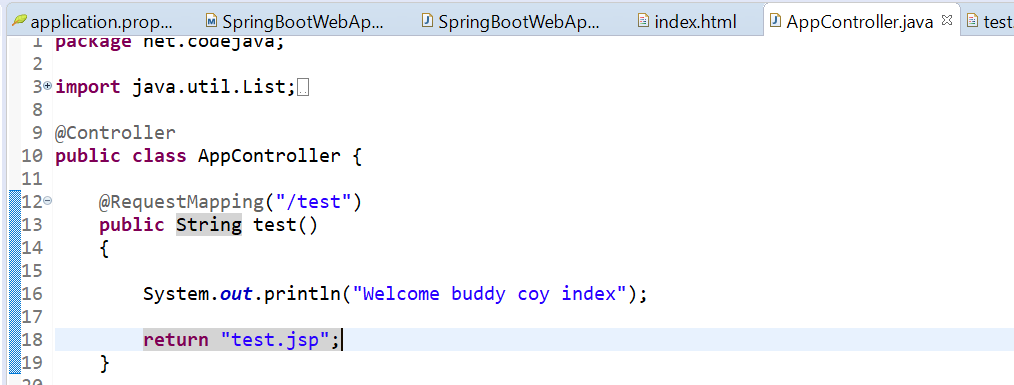
Task: Close the AppController.java tab
Action: (x=947, y=21)
